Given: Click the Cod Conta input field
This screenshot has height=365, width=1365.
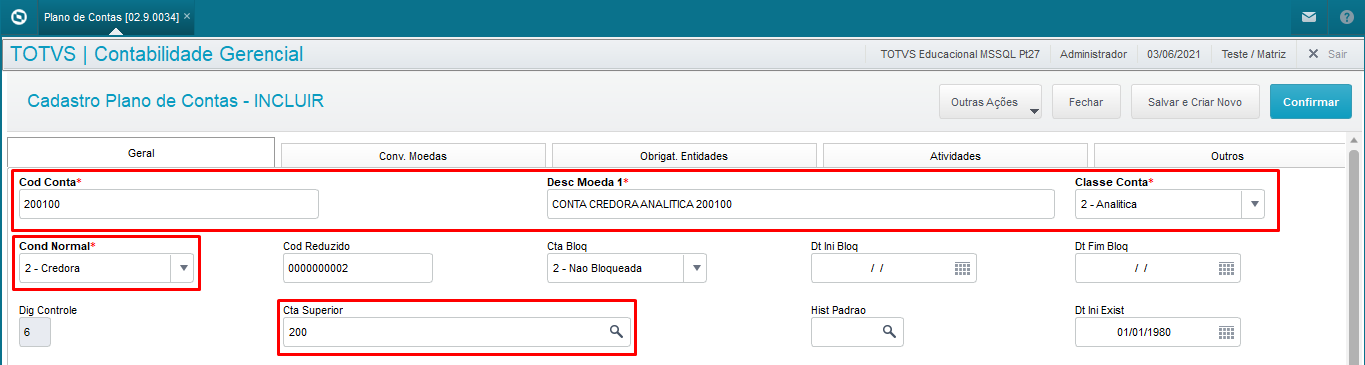Looking at the screenshot, I should [169, 204].
